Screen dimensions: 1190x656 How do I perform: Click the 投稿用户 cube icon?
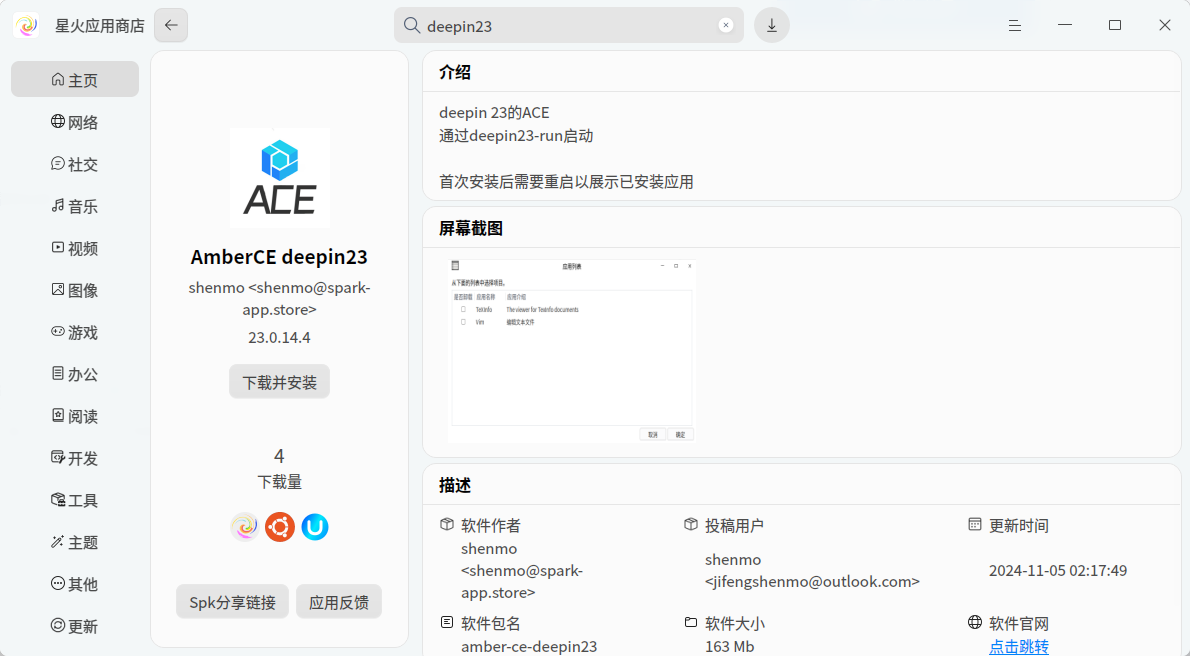691,525
